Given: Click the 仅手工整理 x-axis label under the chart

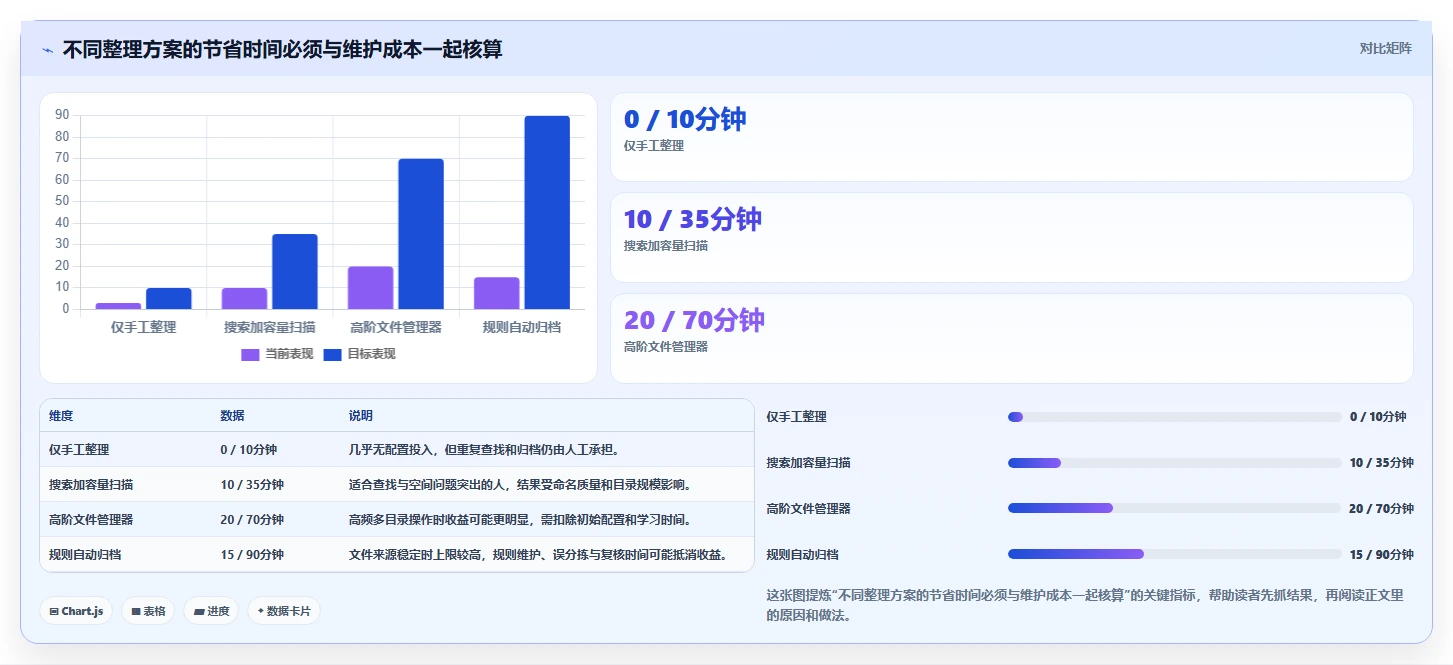Looking at the screenshot, I should [x=143, y=327].
